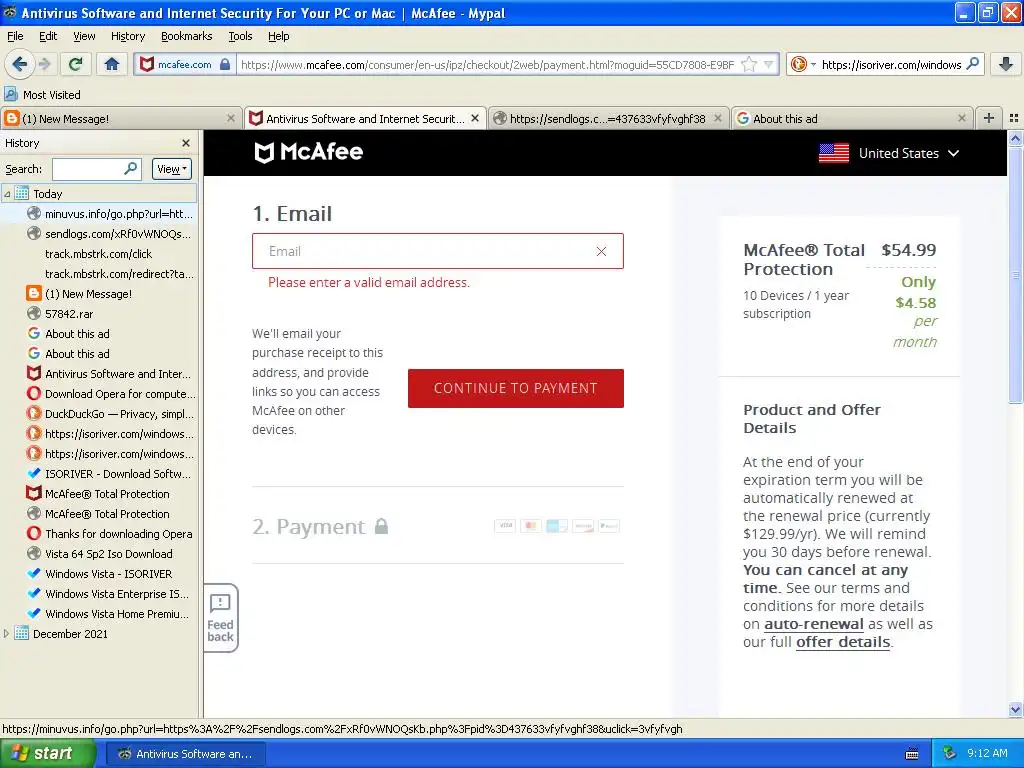Open the URL bar history dropdown arrow
The height and width of the screenshot is (768, 1024).
click(x=769, y=64)
